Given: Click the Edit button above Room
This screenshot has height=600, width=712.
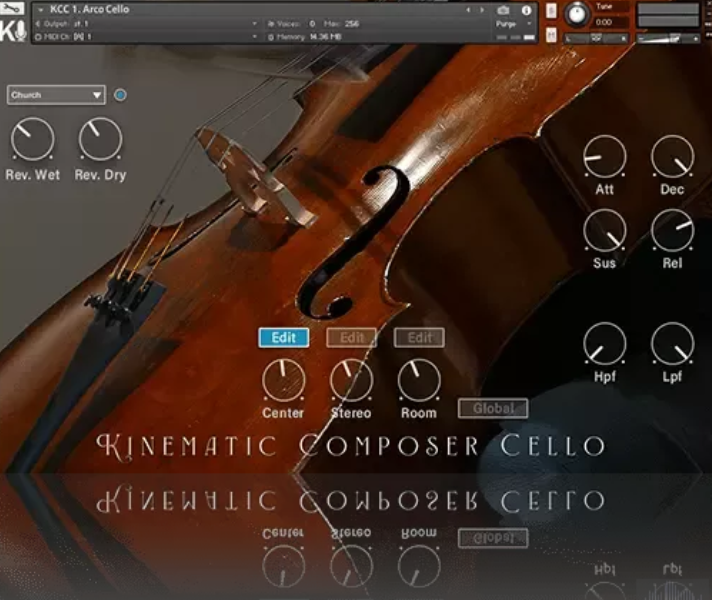Looking at the screenshot, I should (x=419, y=337).
